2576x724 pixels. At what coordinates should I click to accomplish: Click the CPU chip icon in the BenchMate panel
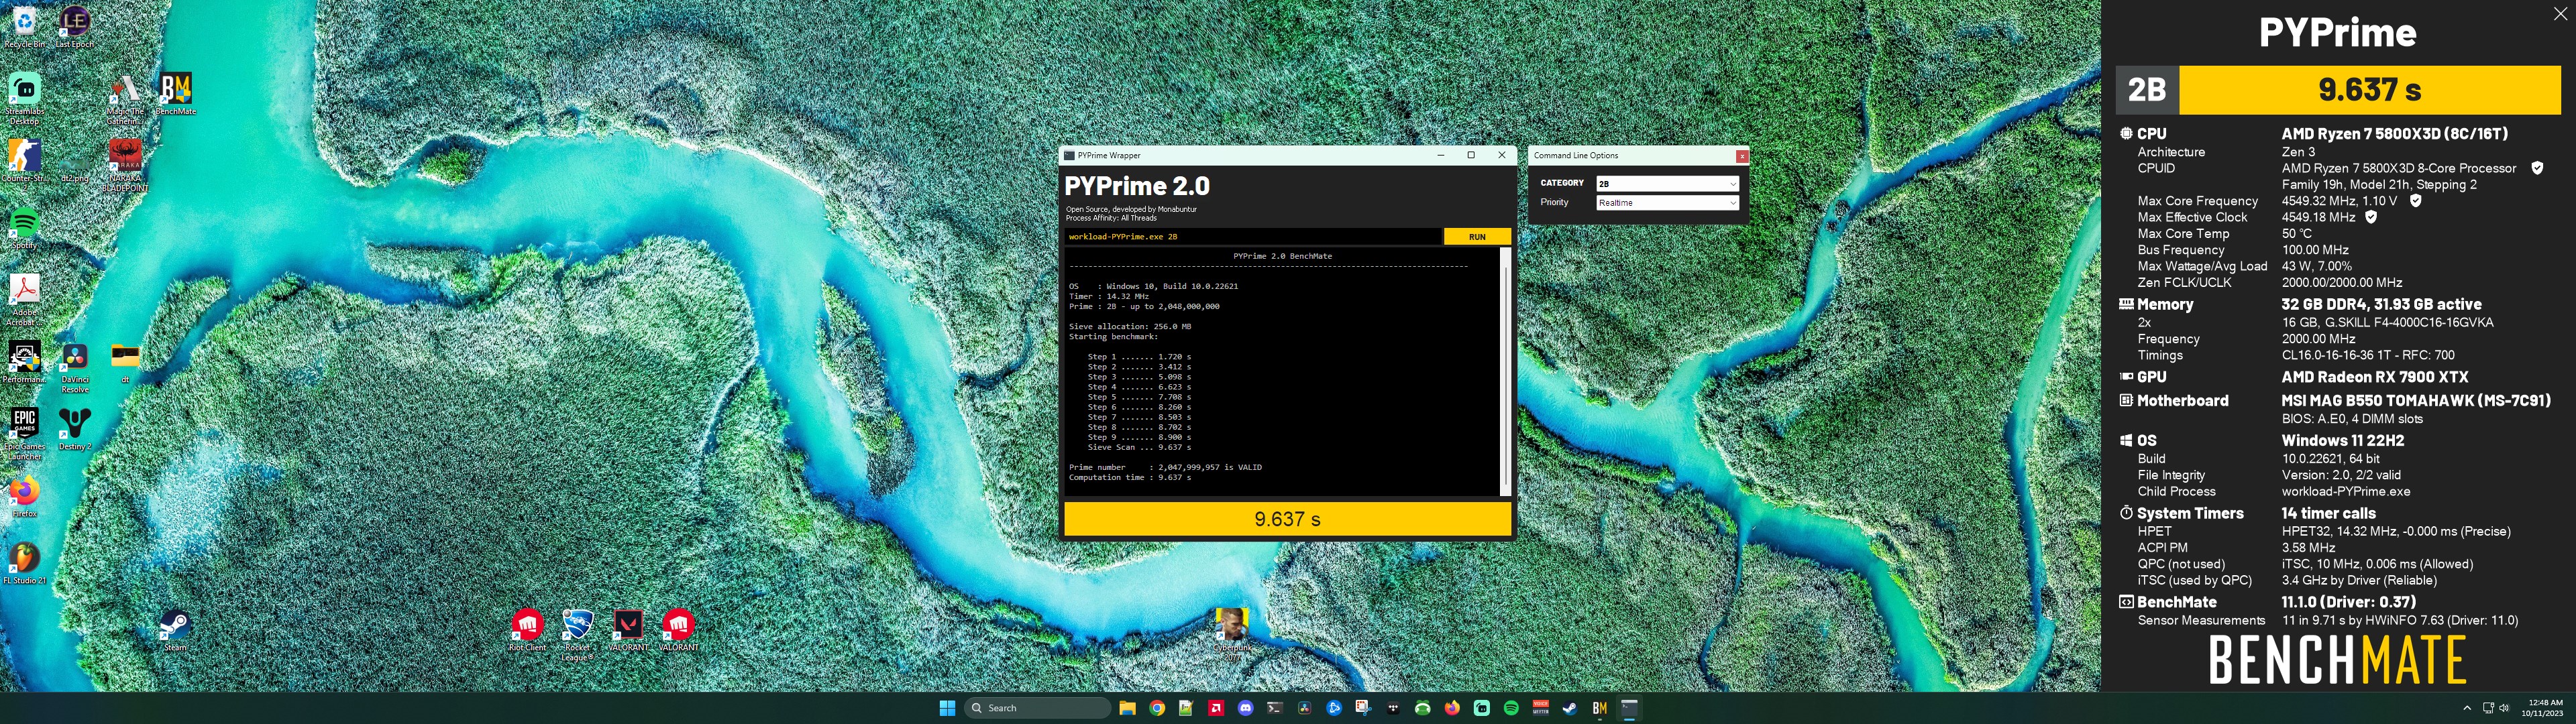click(x=2126, y=133)
